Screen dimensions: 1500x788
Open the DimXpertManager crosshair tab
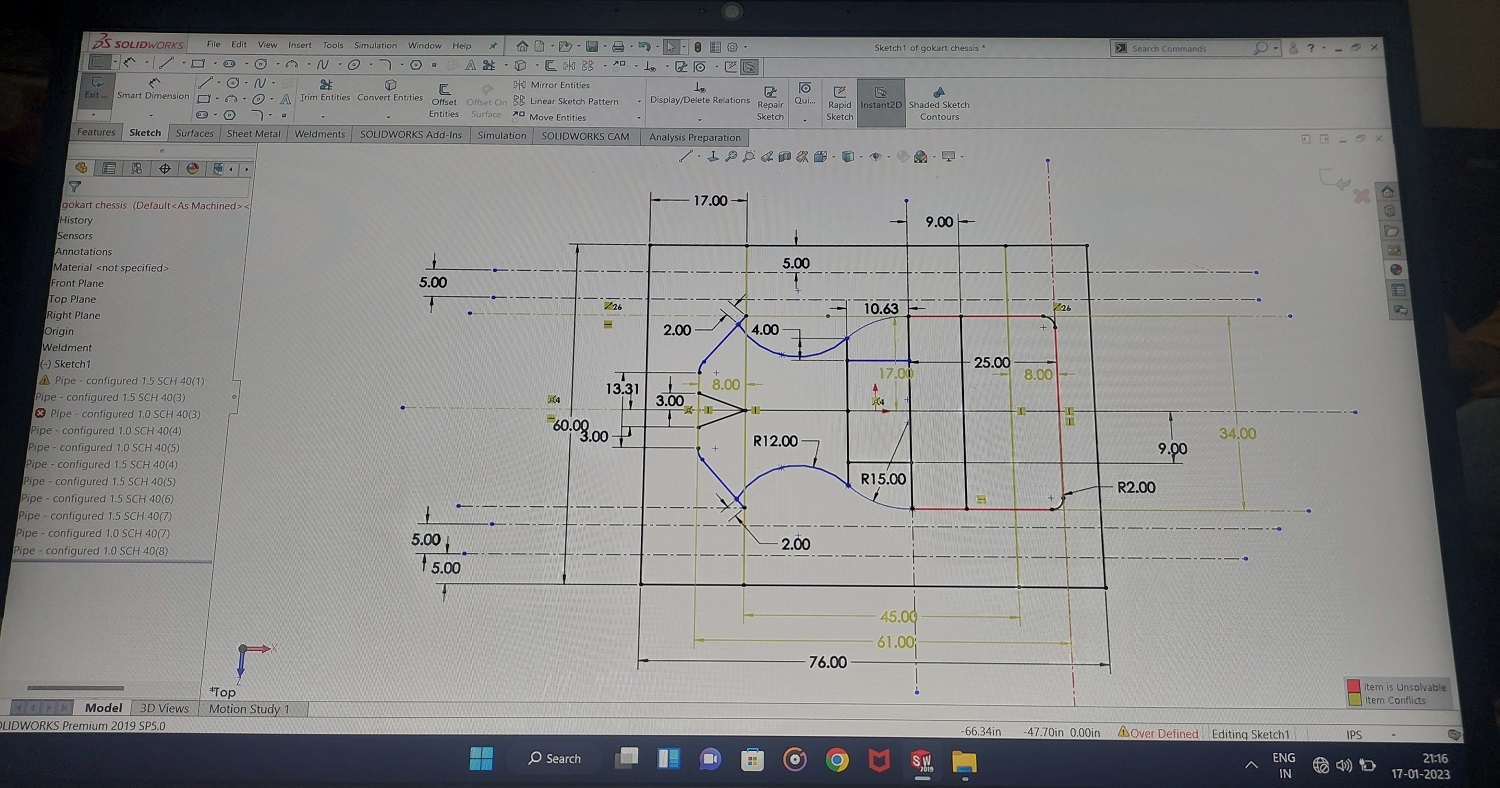tap(165, 168)
